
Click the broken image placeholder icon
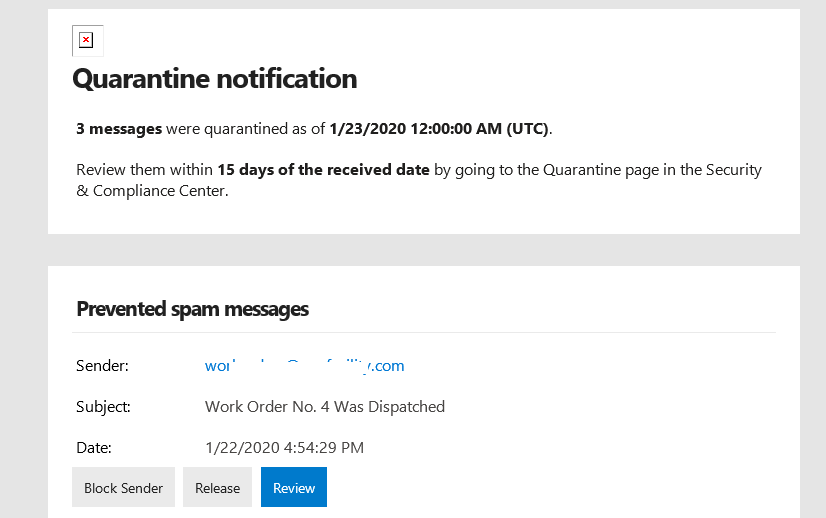[86, 41]
